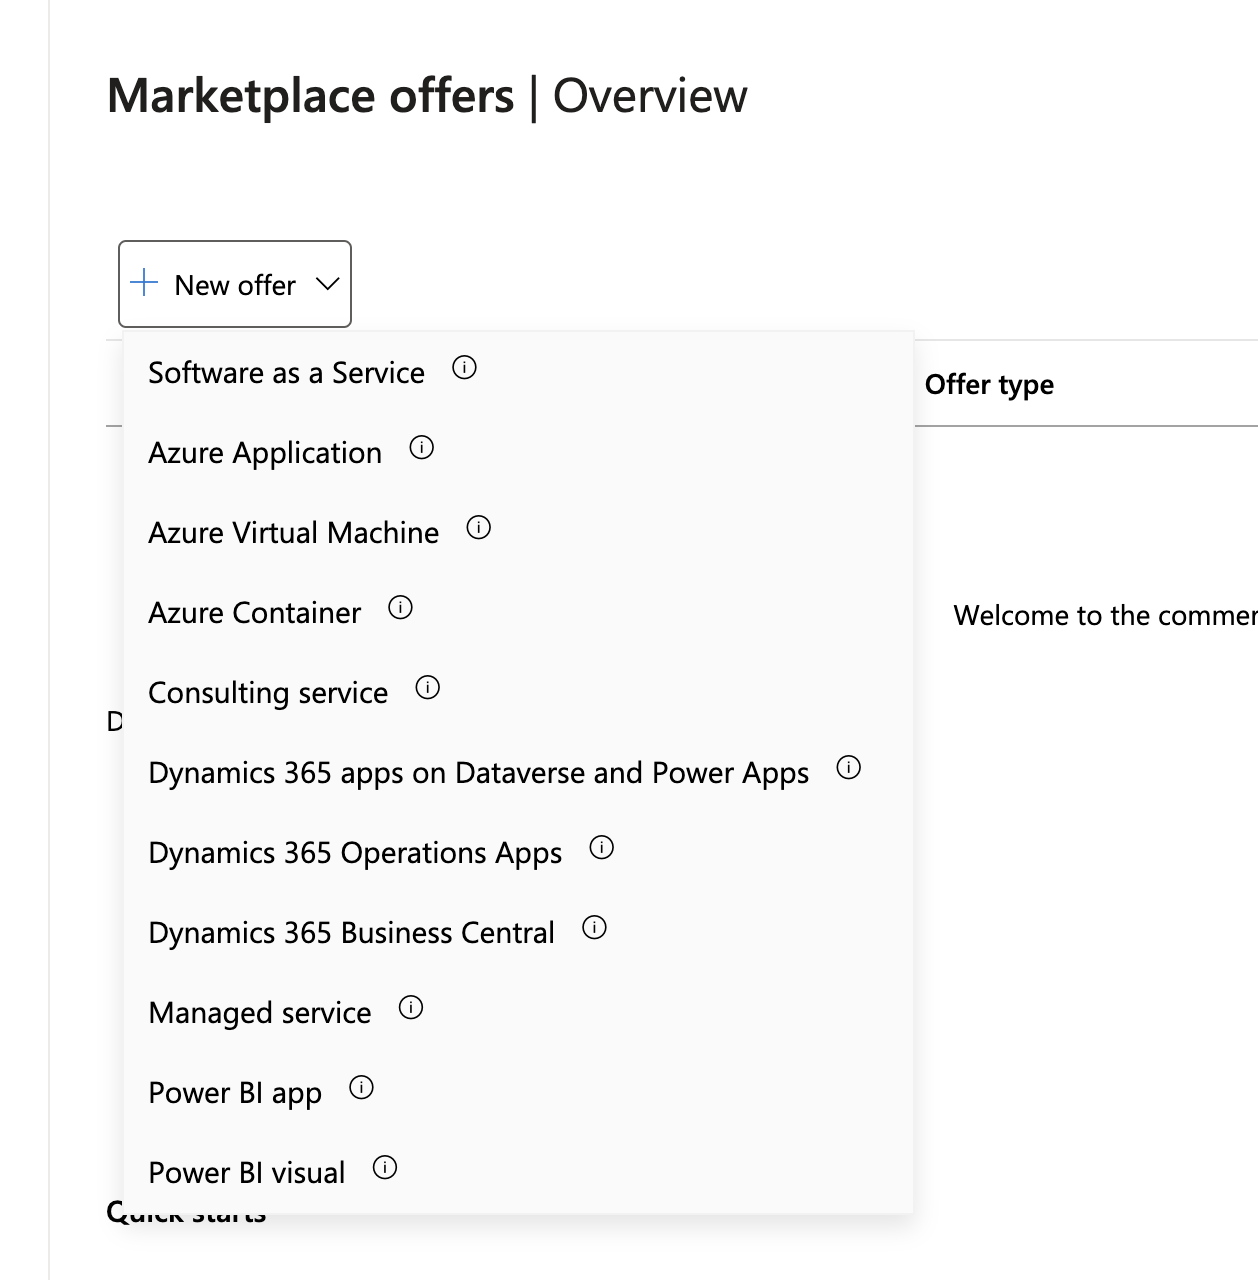Click the plus icon in New offer

coord(144,283)
